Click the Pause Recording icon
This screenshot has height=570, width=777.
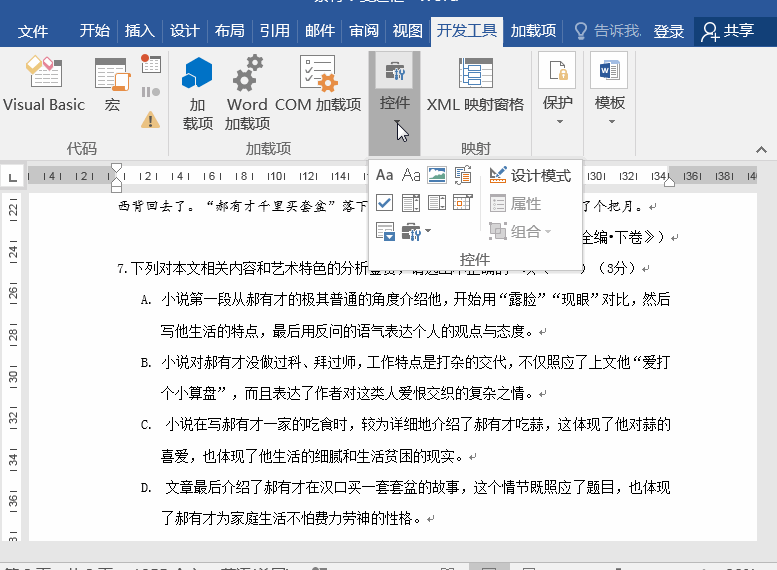point(151,92)
